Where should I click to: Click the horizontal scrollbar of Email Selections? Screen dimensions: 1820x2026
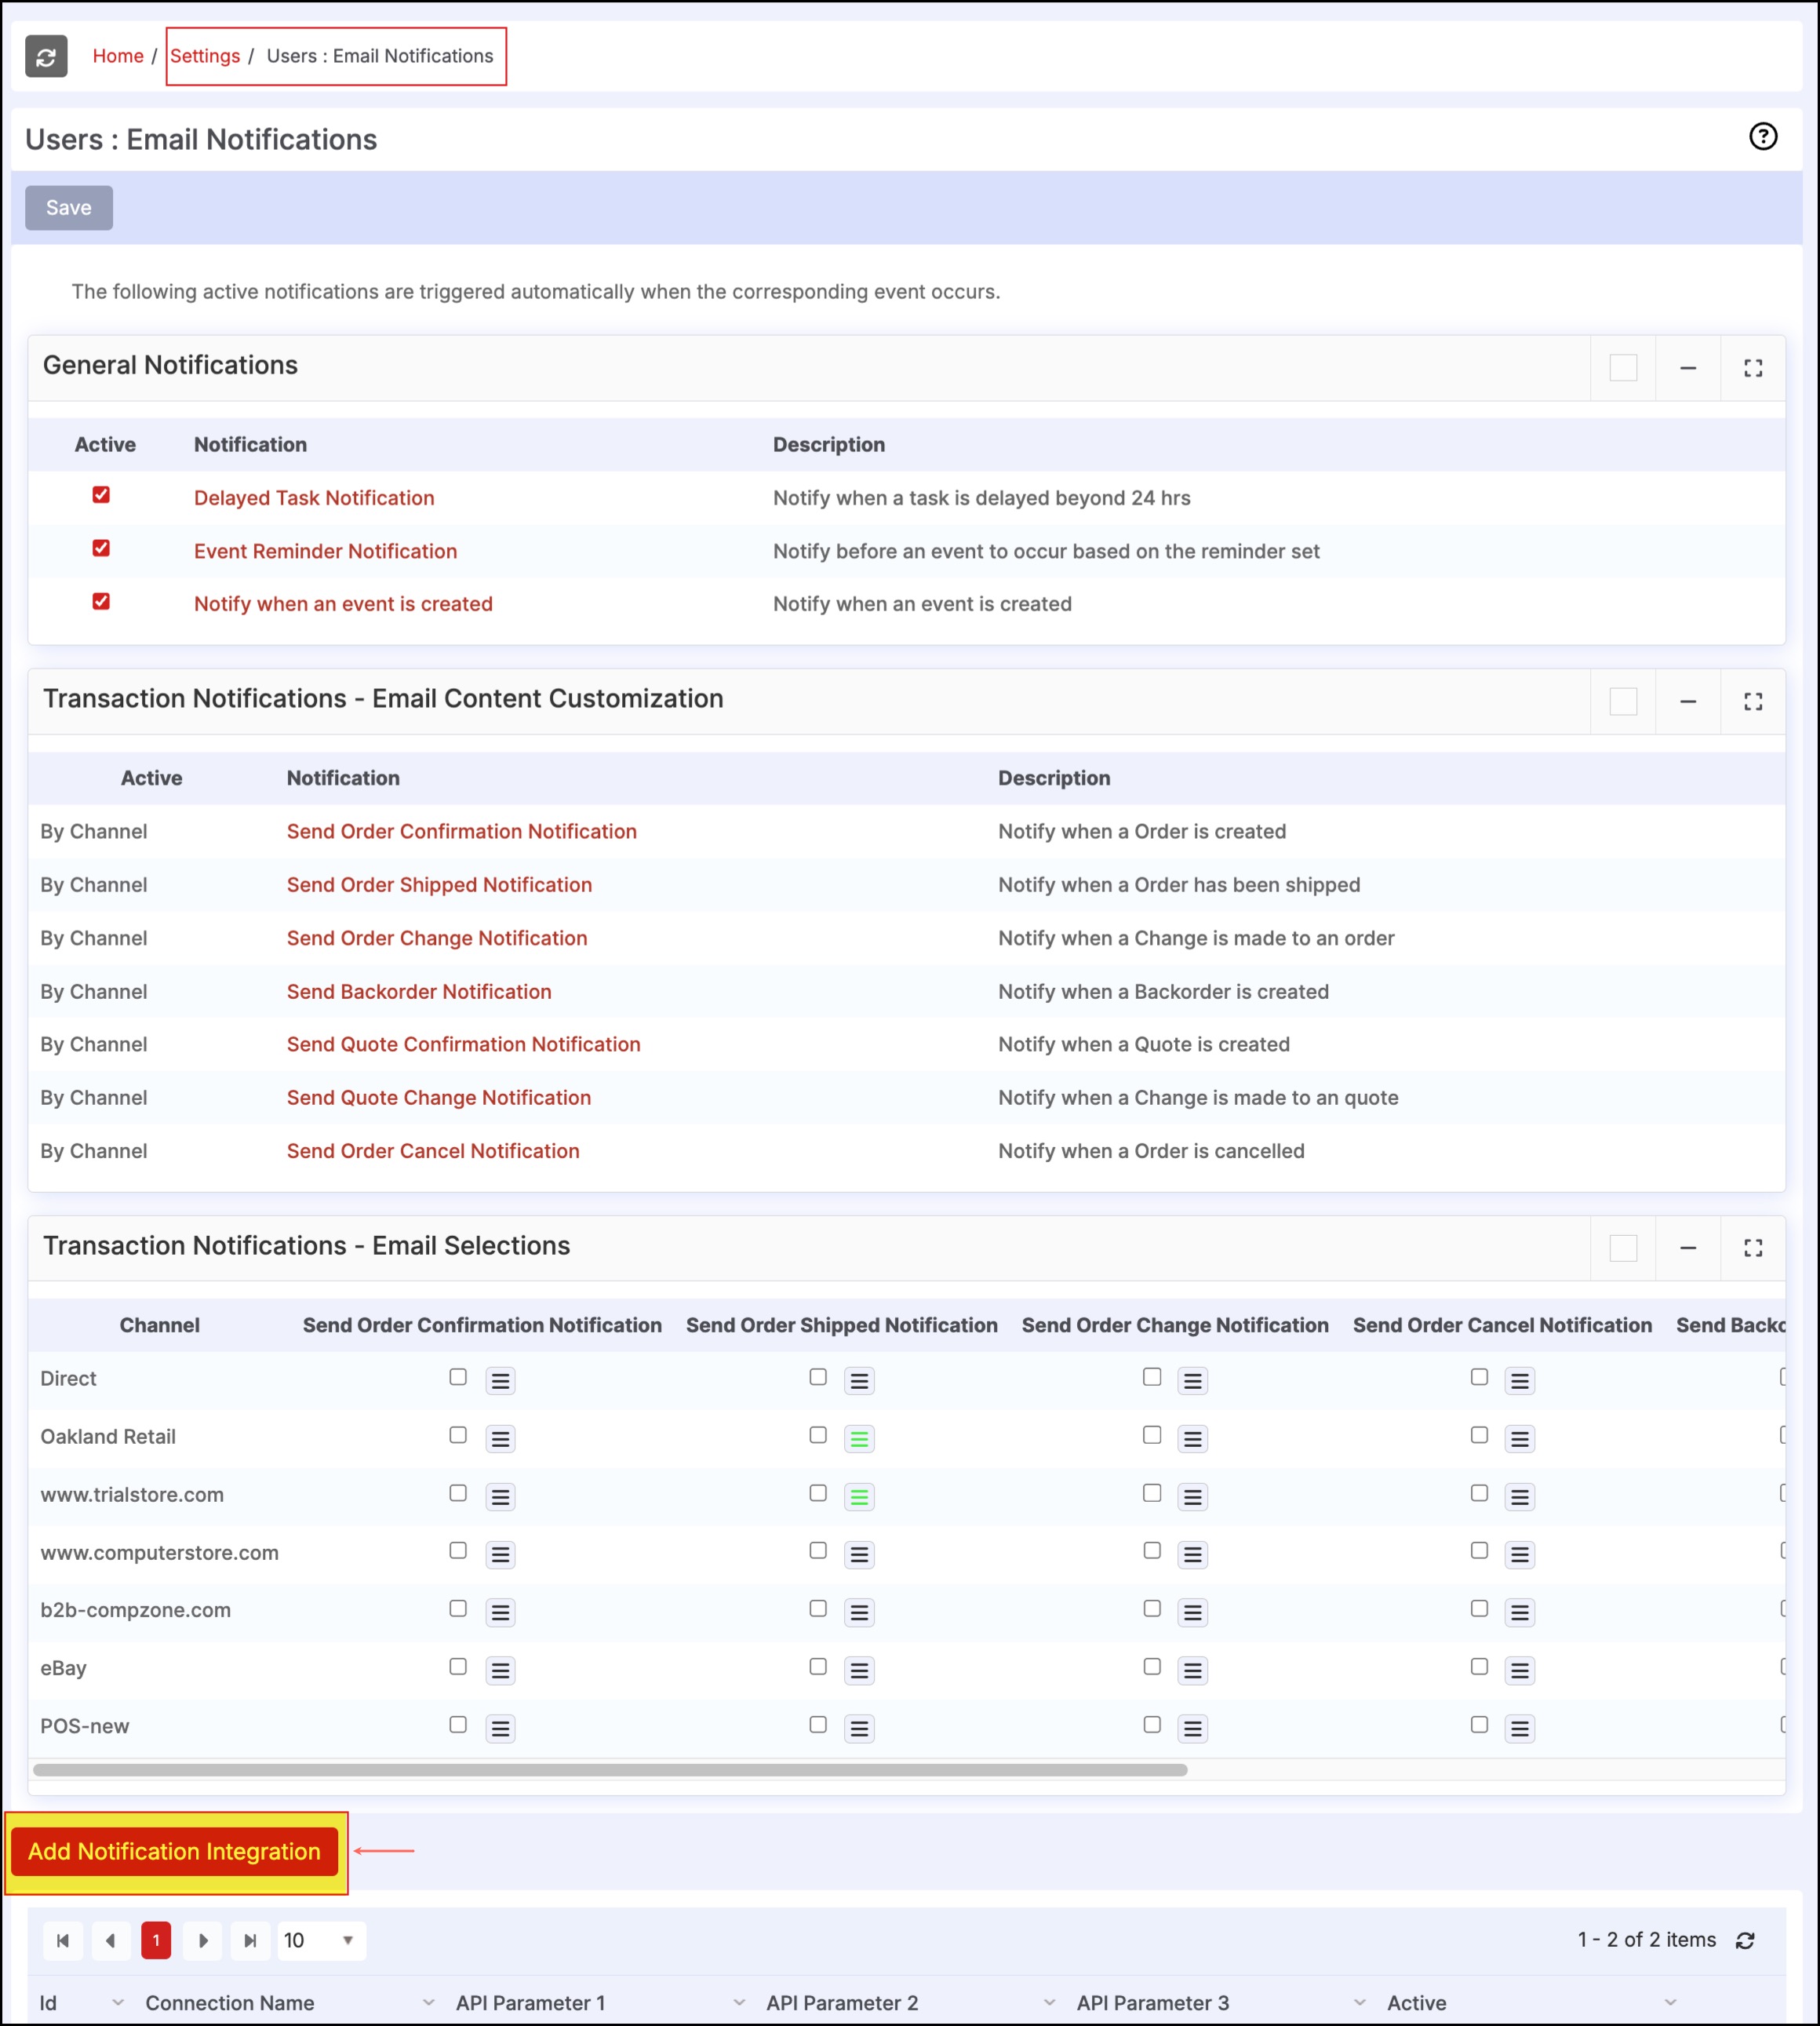(x=610, y=1770)
